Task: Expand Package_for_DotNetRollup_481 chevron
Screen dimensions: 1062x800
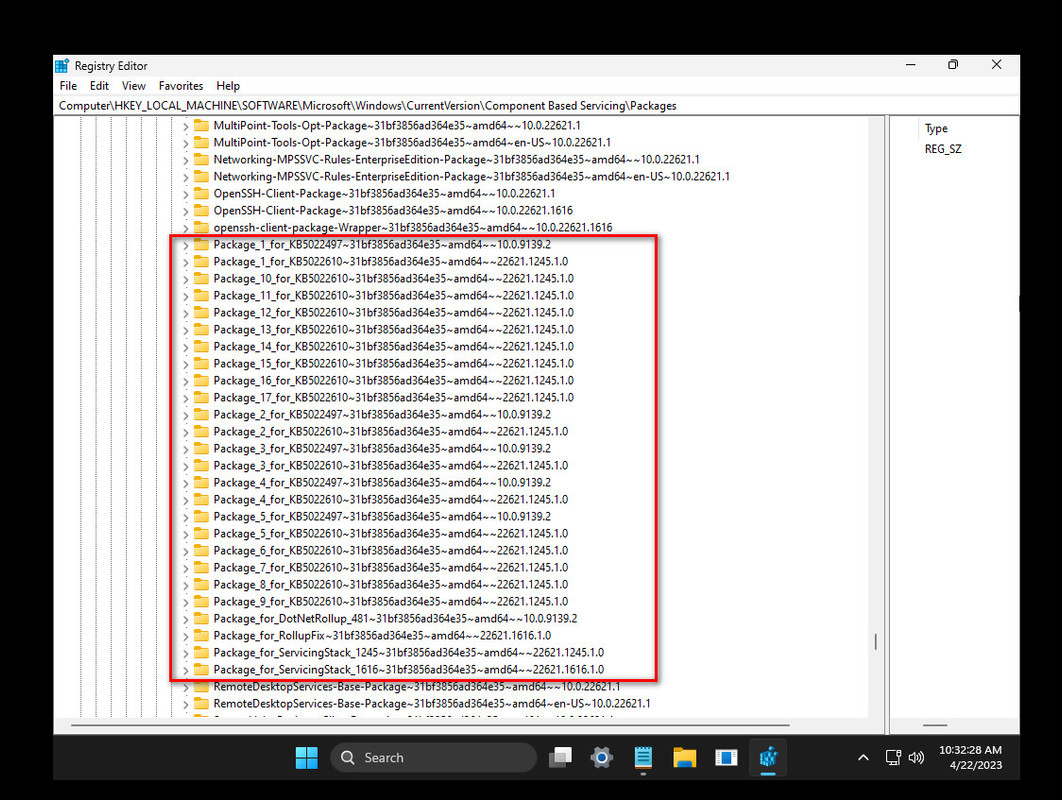Action: coord(186,619)
